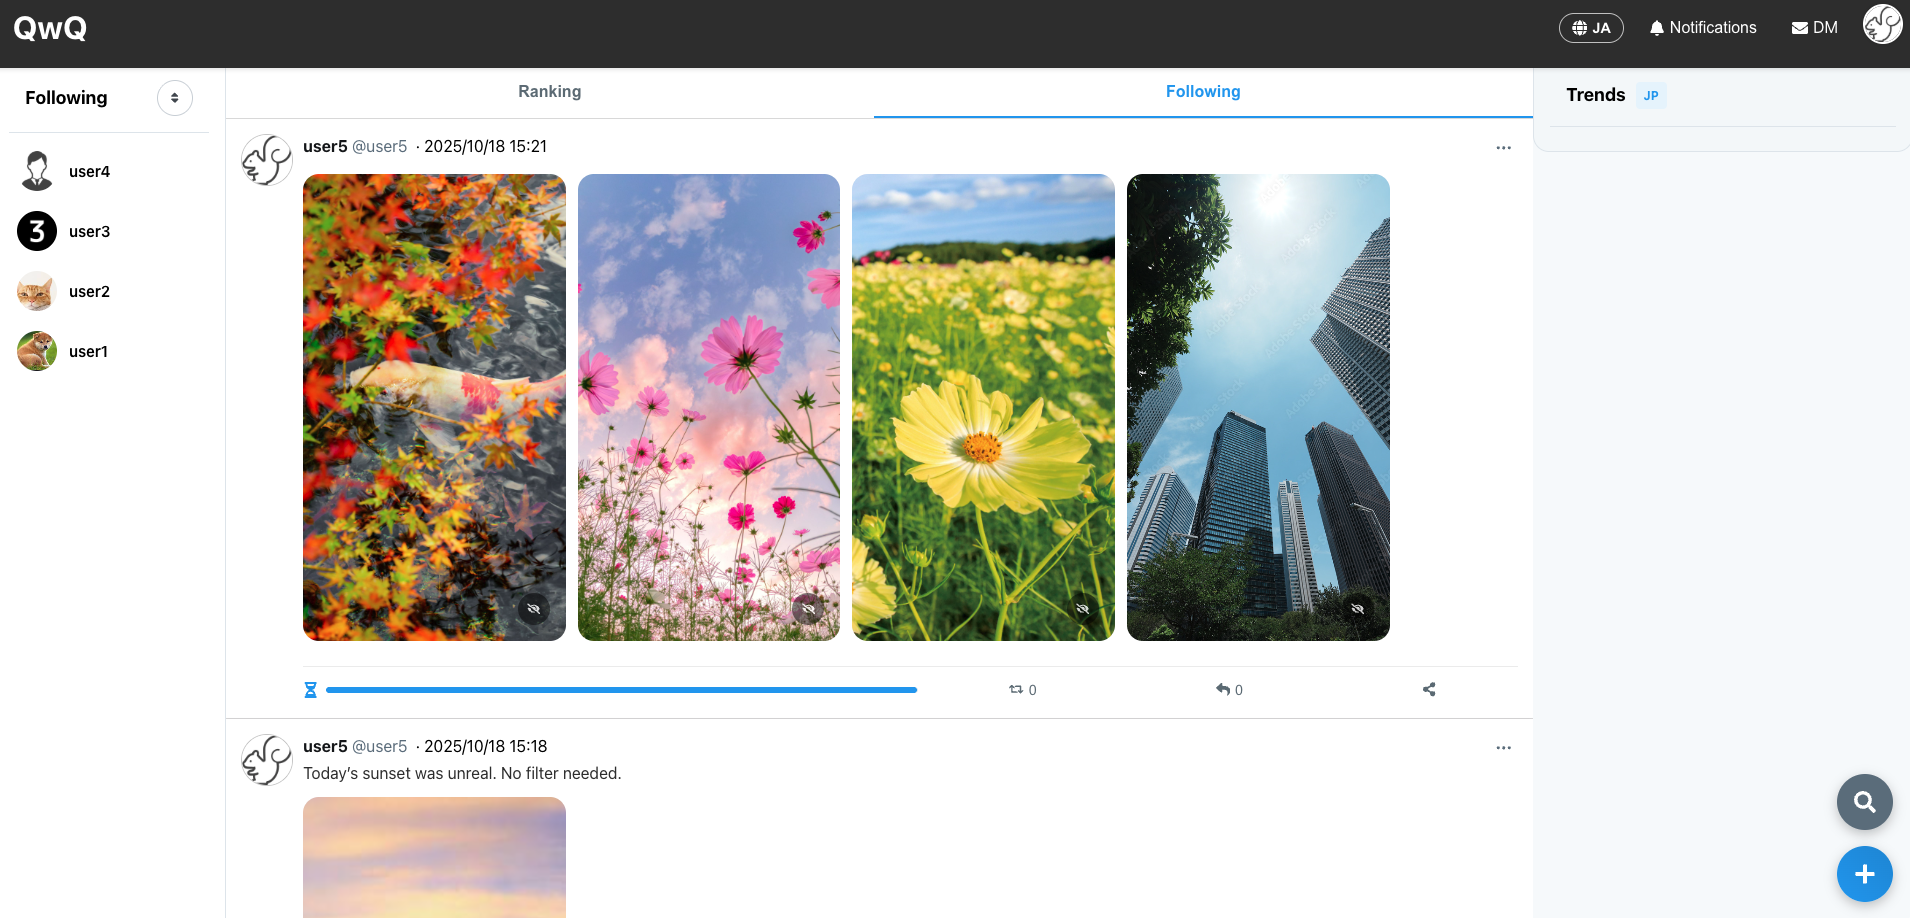Open user5's avatar on the 15:21 post
Screen dimensions: 1910x918
(x=267, y=160)
